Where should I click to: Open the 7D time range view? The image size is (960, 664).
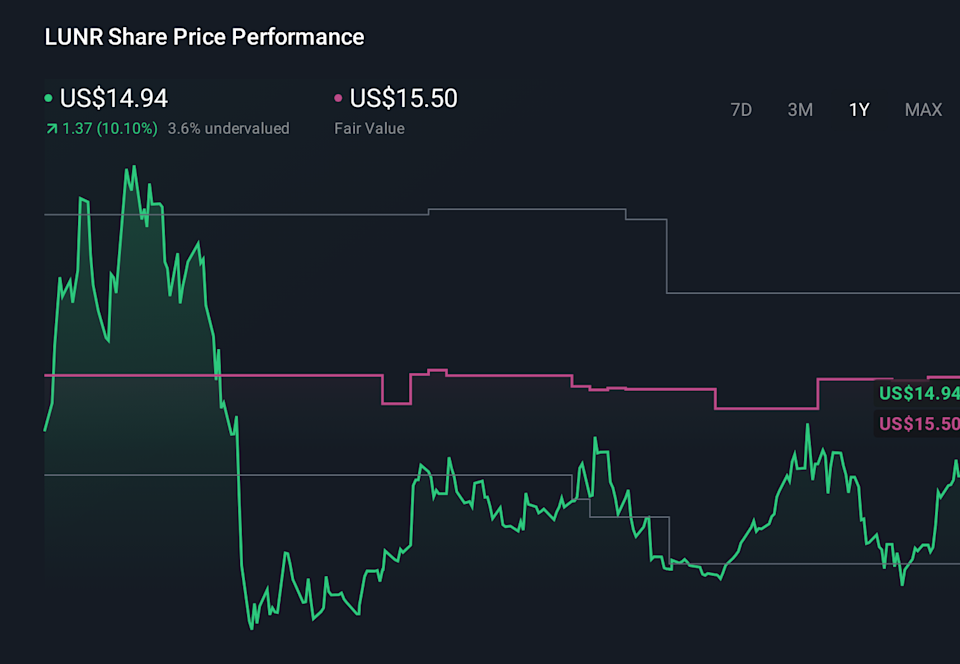(x=741, y=110)
